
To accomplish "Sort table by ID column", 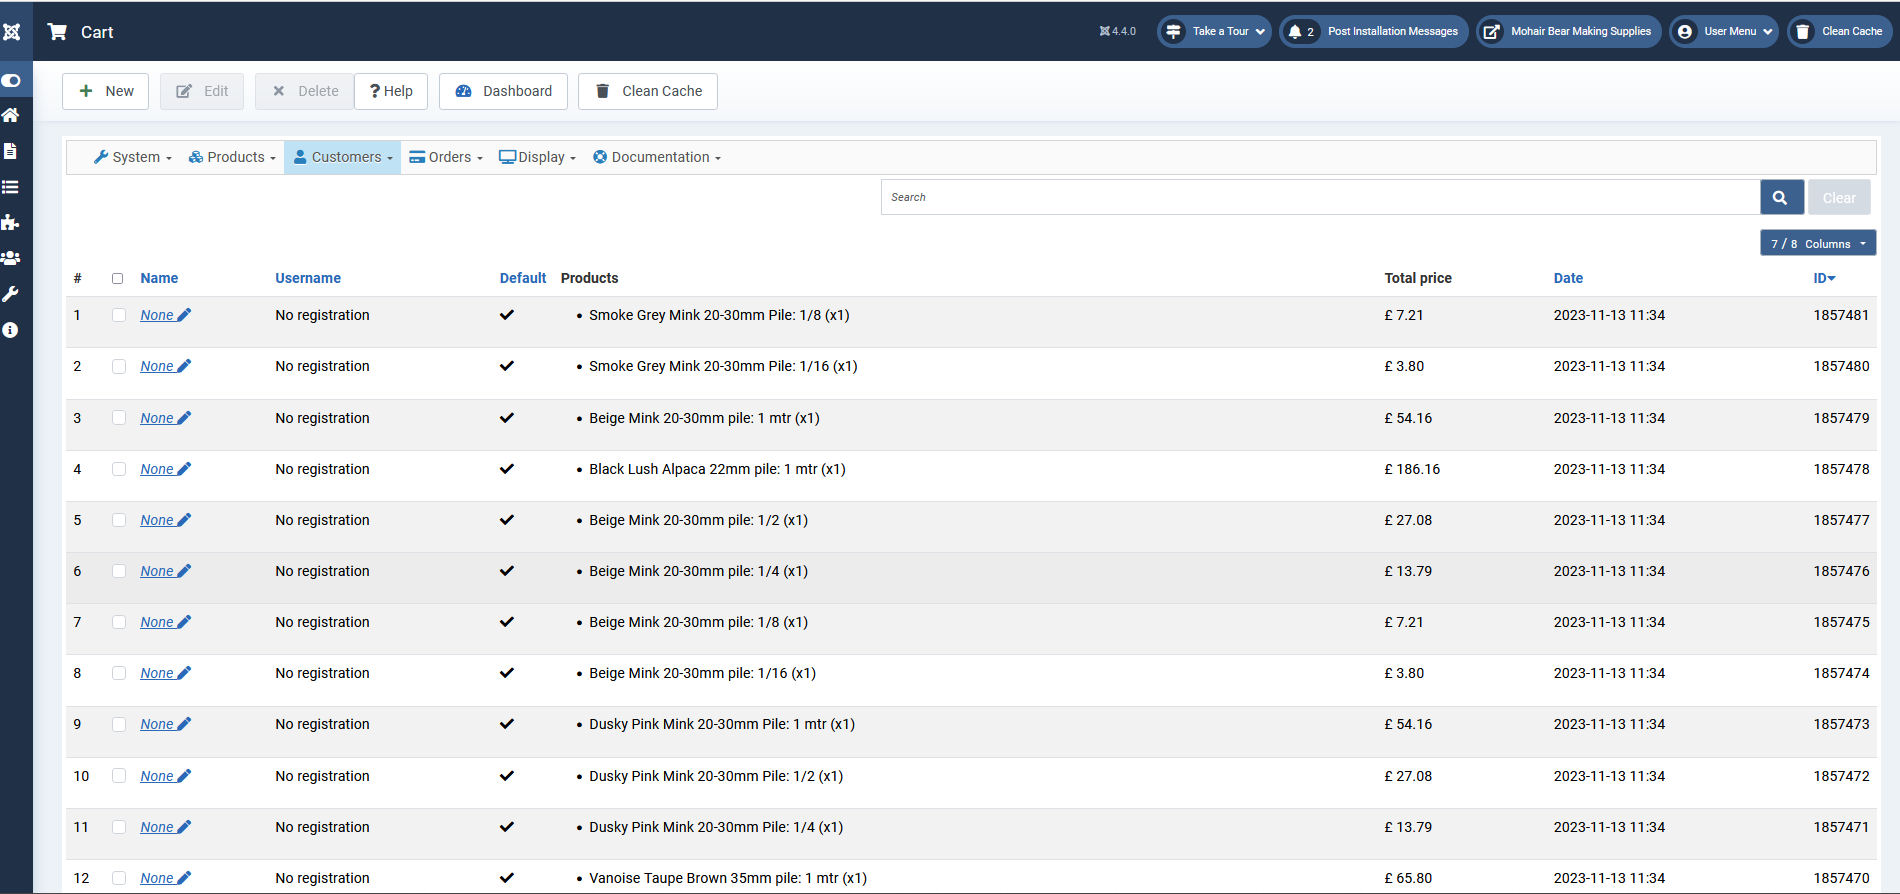I will [1824, 278].
